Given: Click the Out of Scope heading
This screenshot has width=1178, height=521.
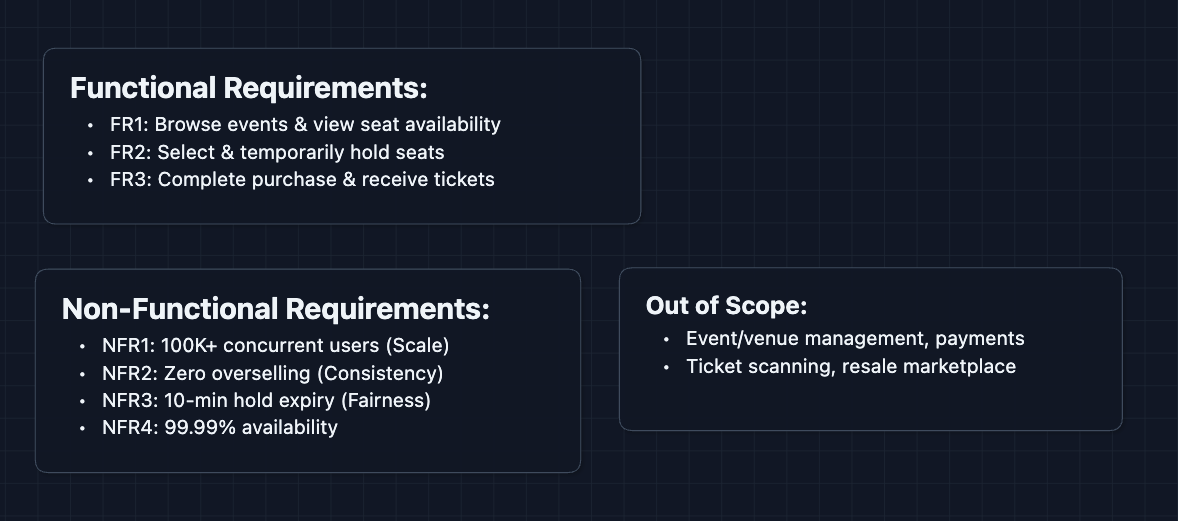Looking at the screenshot, I should point(726,305).
